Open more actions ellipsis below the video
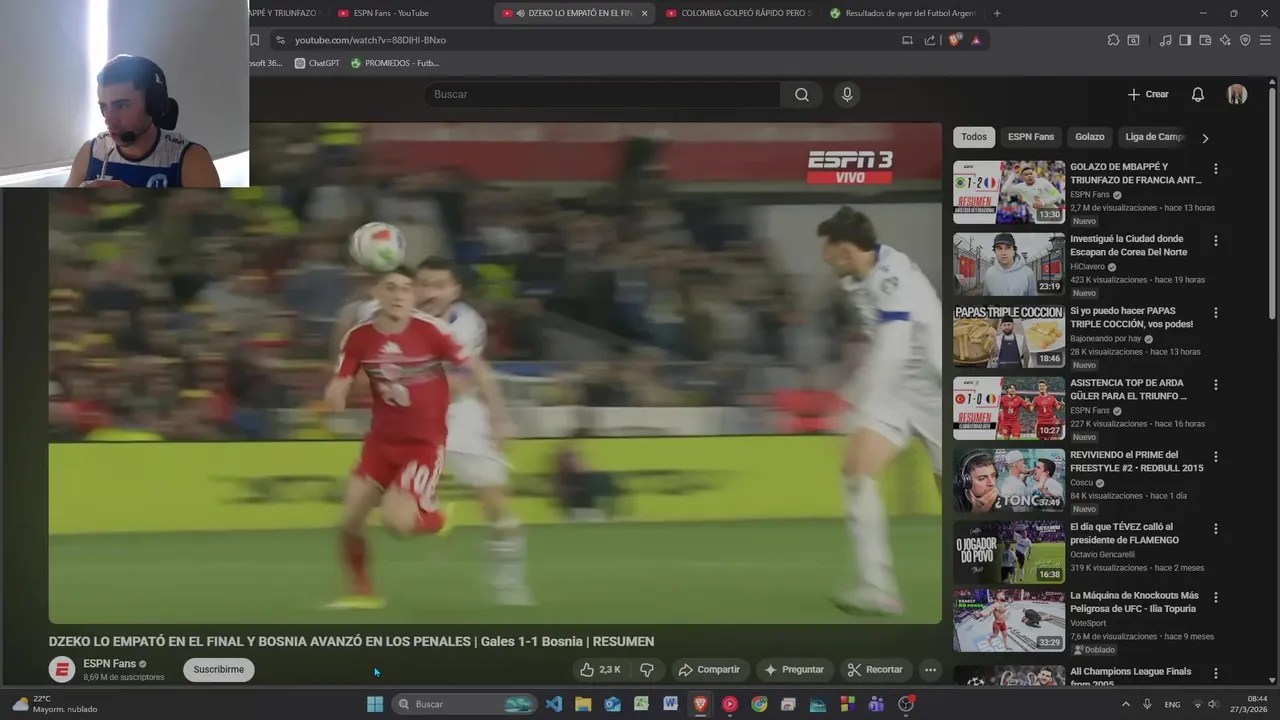Screen dimensions: 1280x720 point(930,669)
